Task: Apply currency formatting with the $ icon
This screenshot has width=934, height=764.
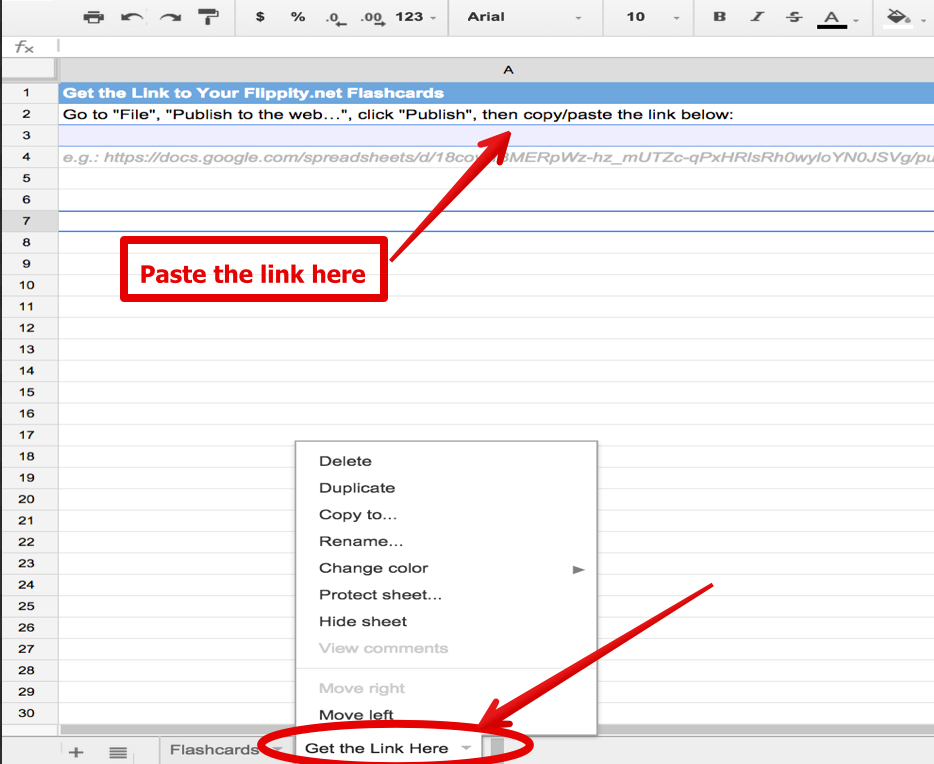Action: pyautogui.click(x=258, y=17)
